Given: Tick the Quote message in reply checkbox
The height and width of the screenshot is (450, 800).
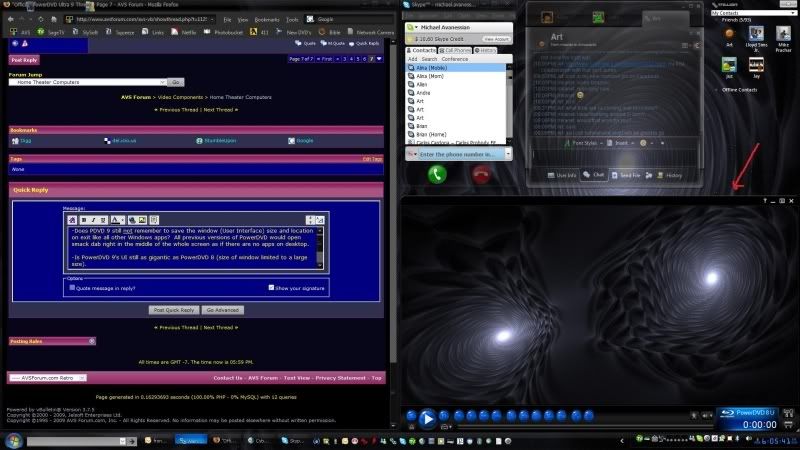Looking at the screenshot, I should (x=72, y=287).
